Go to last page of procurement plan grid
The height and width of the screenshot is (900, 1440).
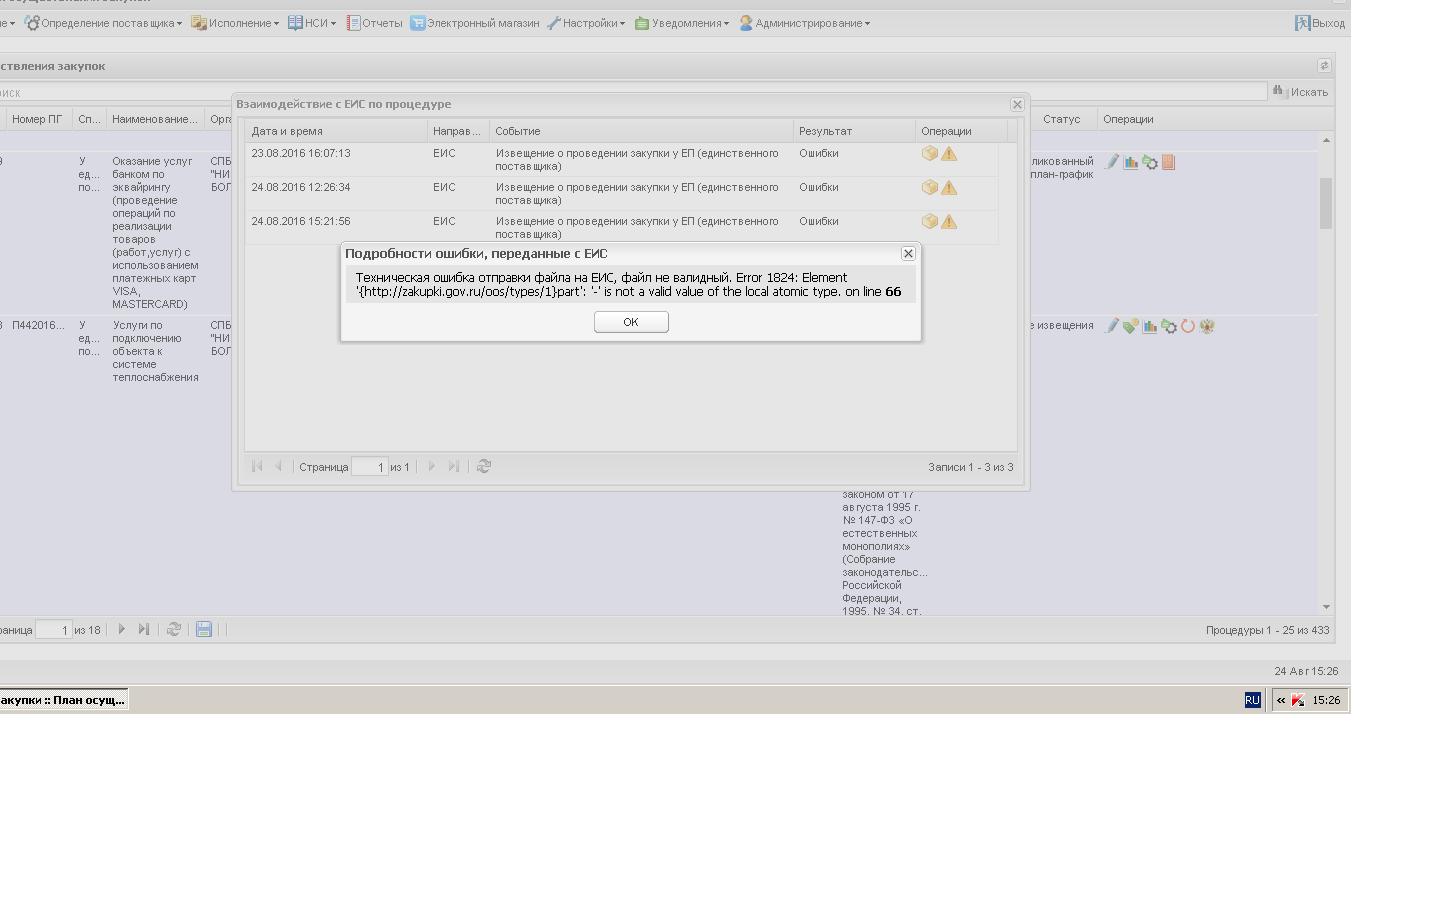pyautogui.click(x=144, y=629)
